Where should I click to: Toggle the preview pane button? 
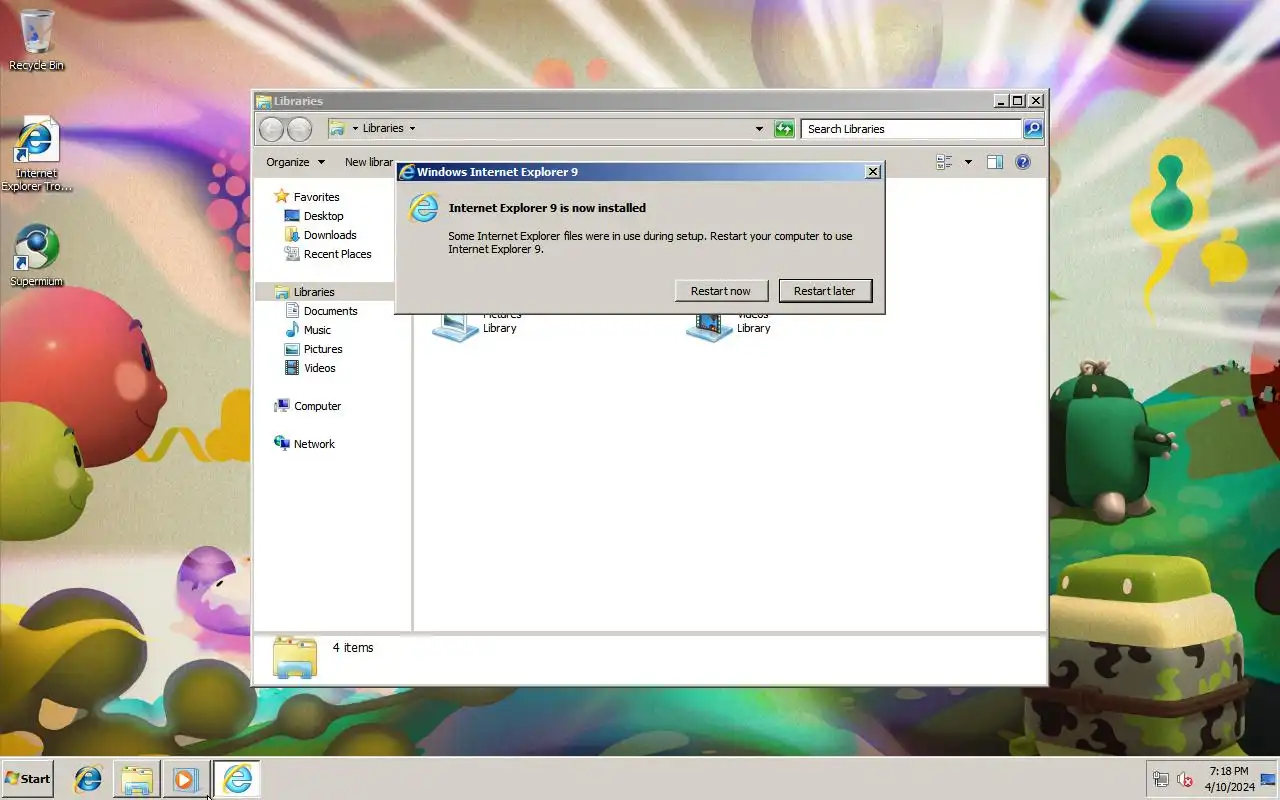(995, 162)
